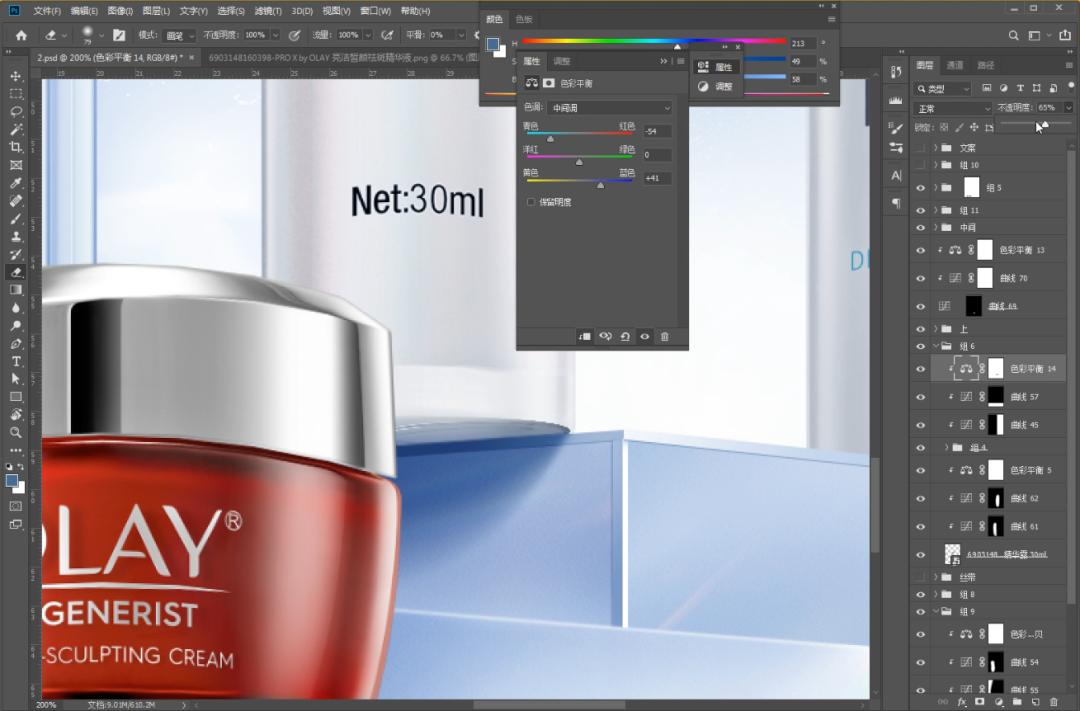This screenshot has height=711, width=1080.
Task: Enable the 保留明度 checkbox
Action: coord(530,202)
